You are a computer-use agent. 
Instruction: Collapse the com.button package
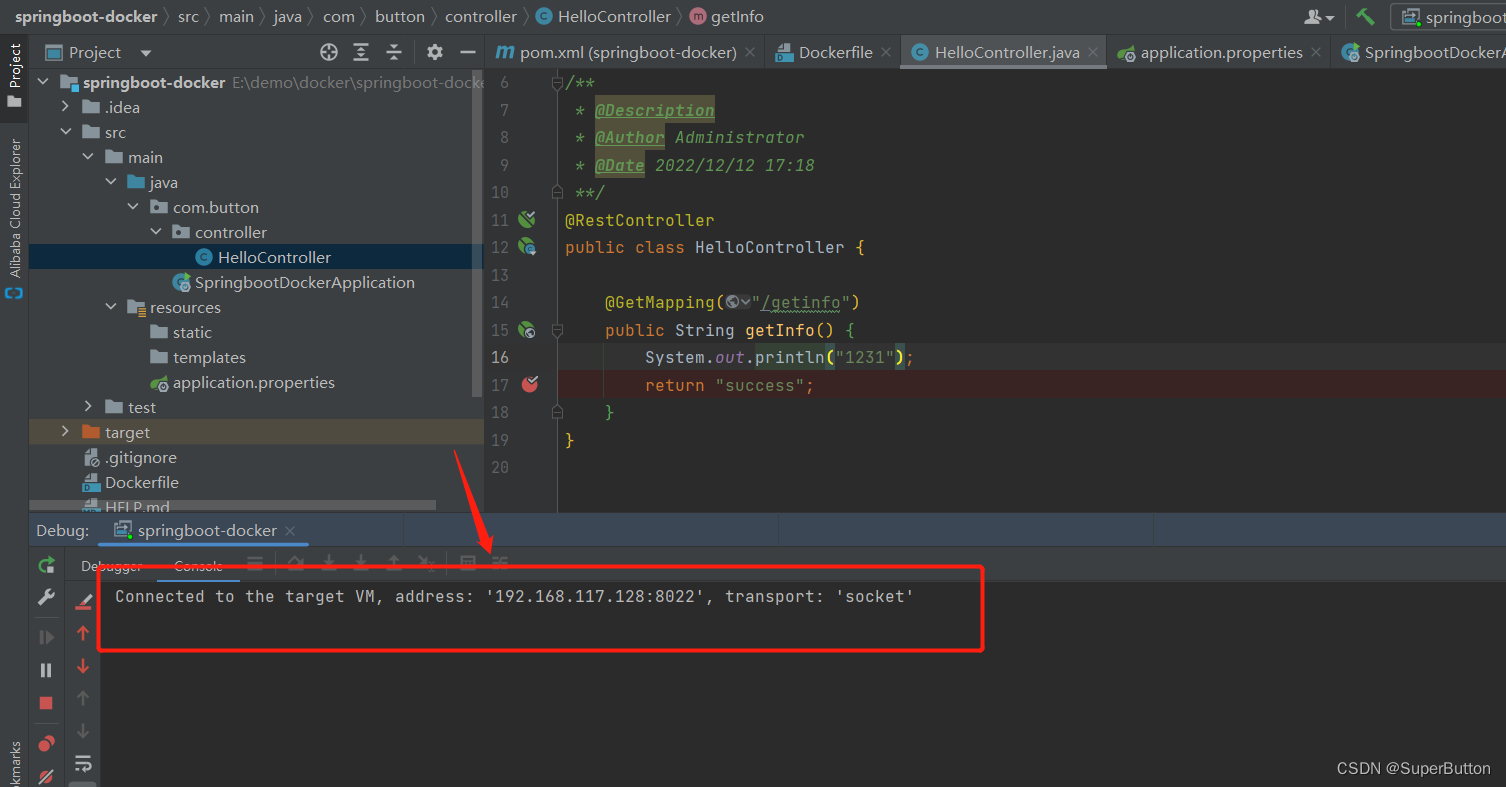click(x=133, y=207)
